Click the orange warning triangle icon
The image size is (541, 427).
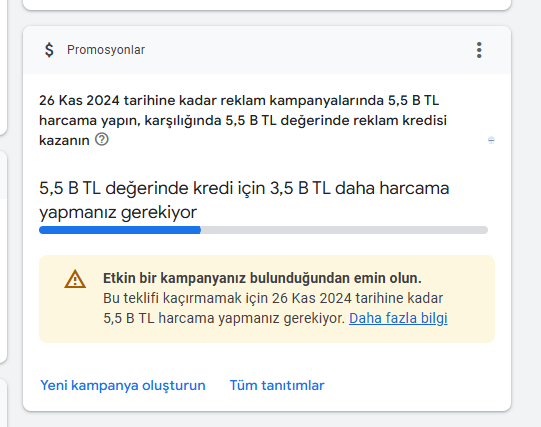pyautogui.click(x=75, y=279)
